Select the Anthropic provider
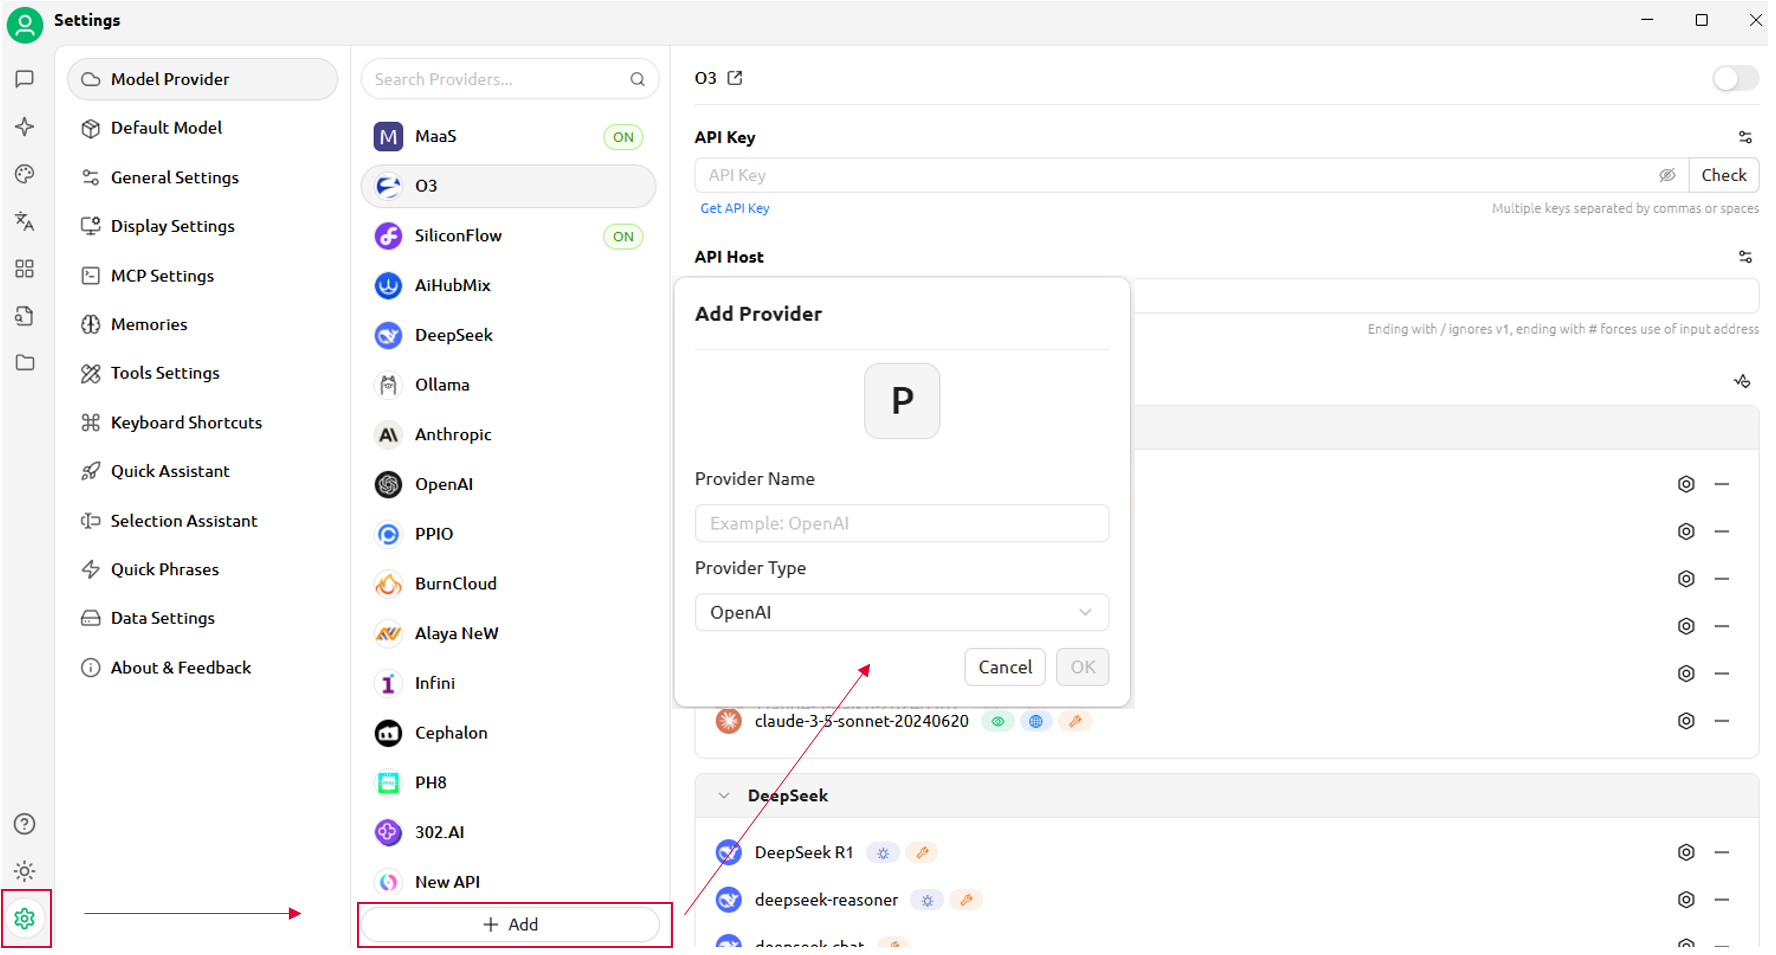Image resolution: width=1776 pixels, height=955 pixels. (x=509, y=435)
